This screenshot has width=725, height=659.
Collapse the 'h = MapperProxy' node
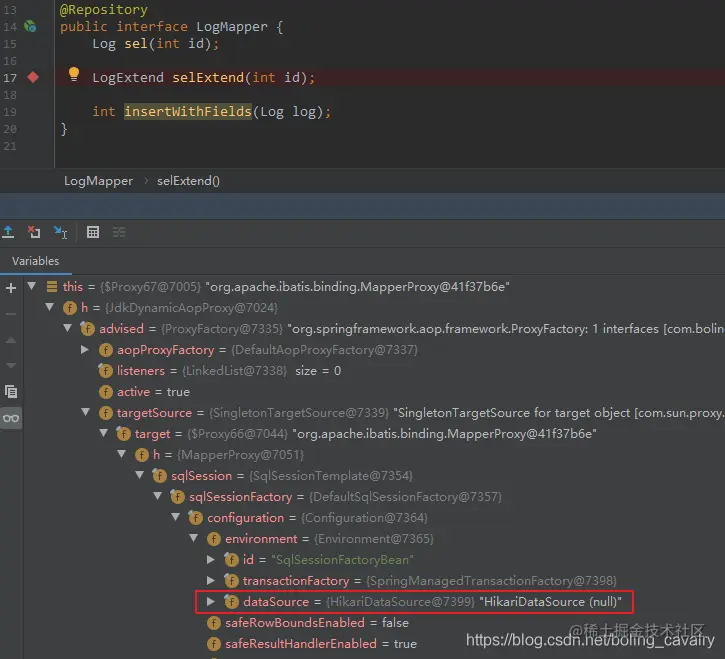click(122, 454)
